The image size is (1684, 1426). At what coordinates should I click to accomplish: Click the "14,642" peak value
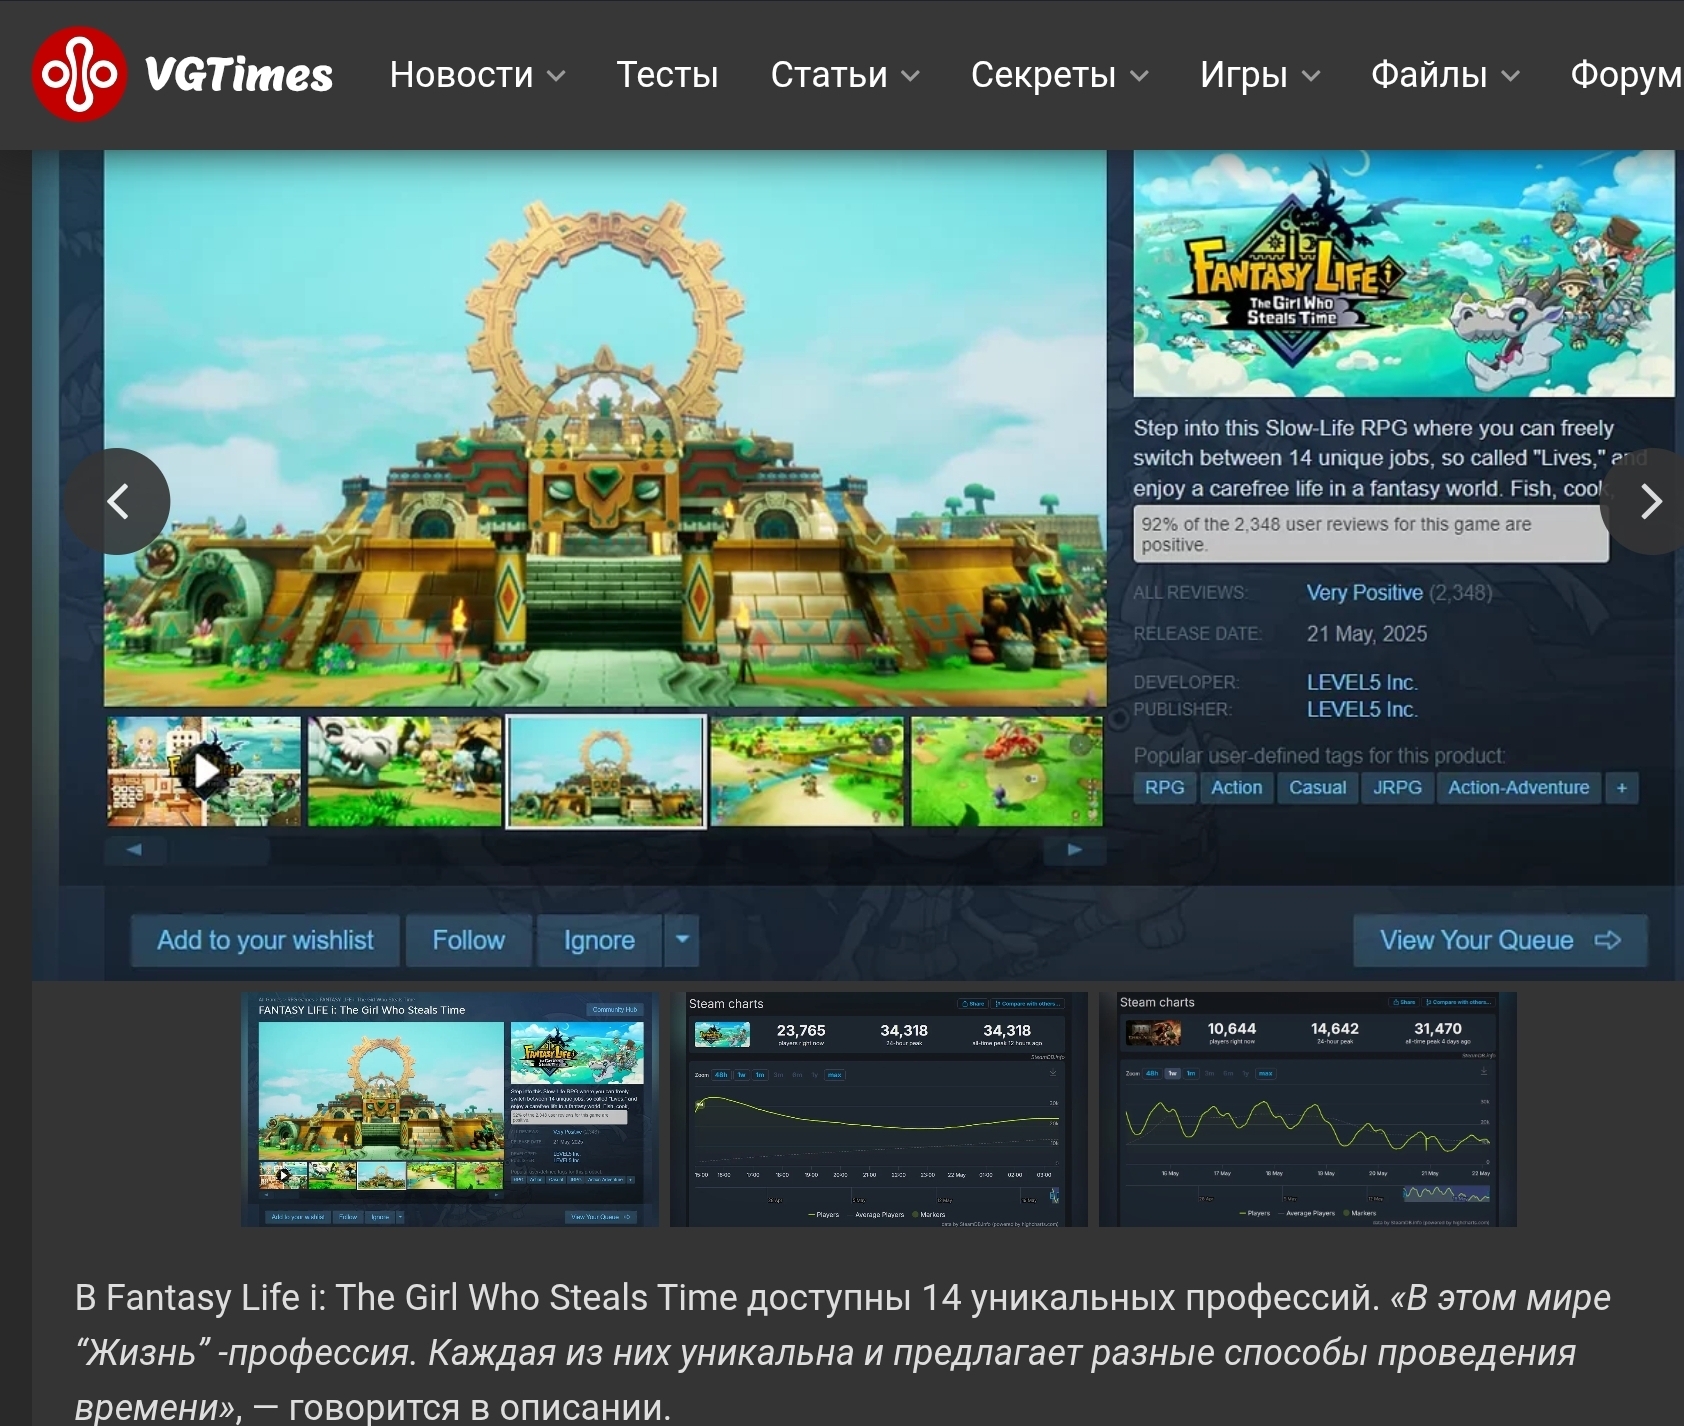click(1335, 1028)
